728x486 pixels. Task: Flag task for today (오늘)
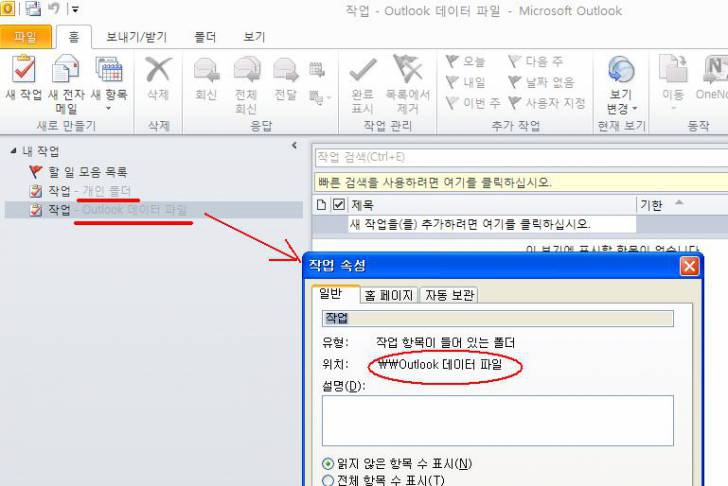click(466, 61)
